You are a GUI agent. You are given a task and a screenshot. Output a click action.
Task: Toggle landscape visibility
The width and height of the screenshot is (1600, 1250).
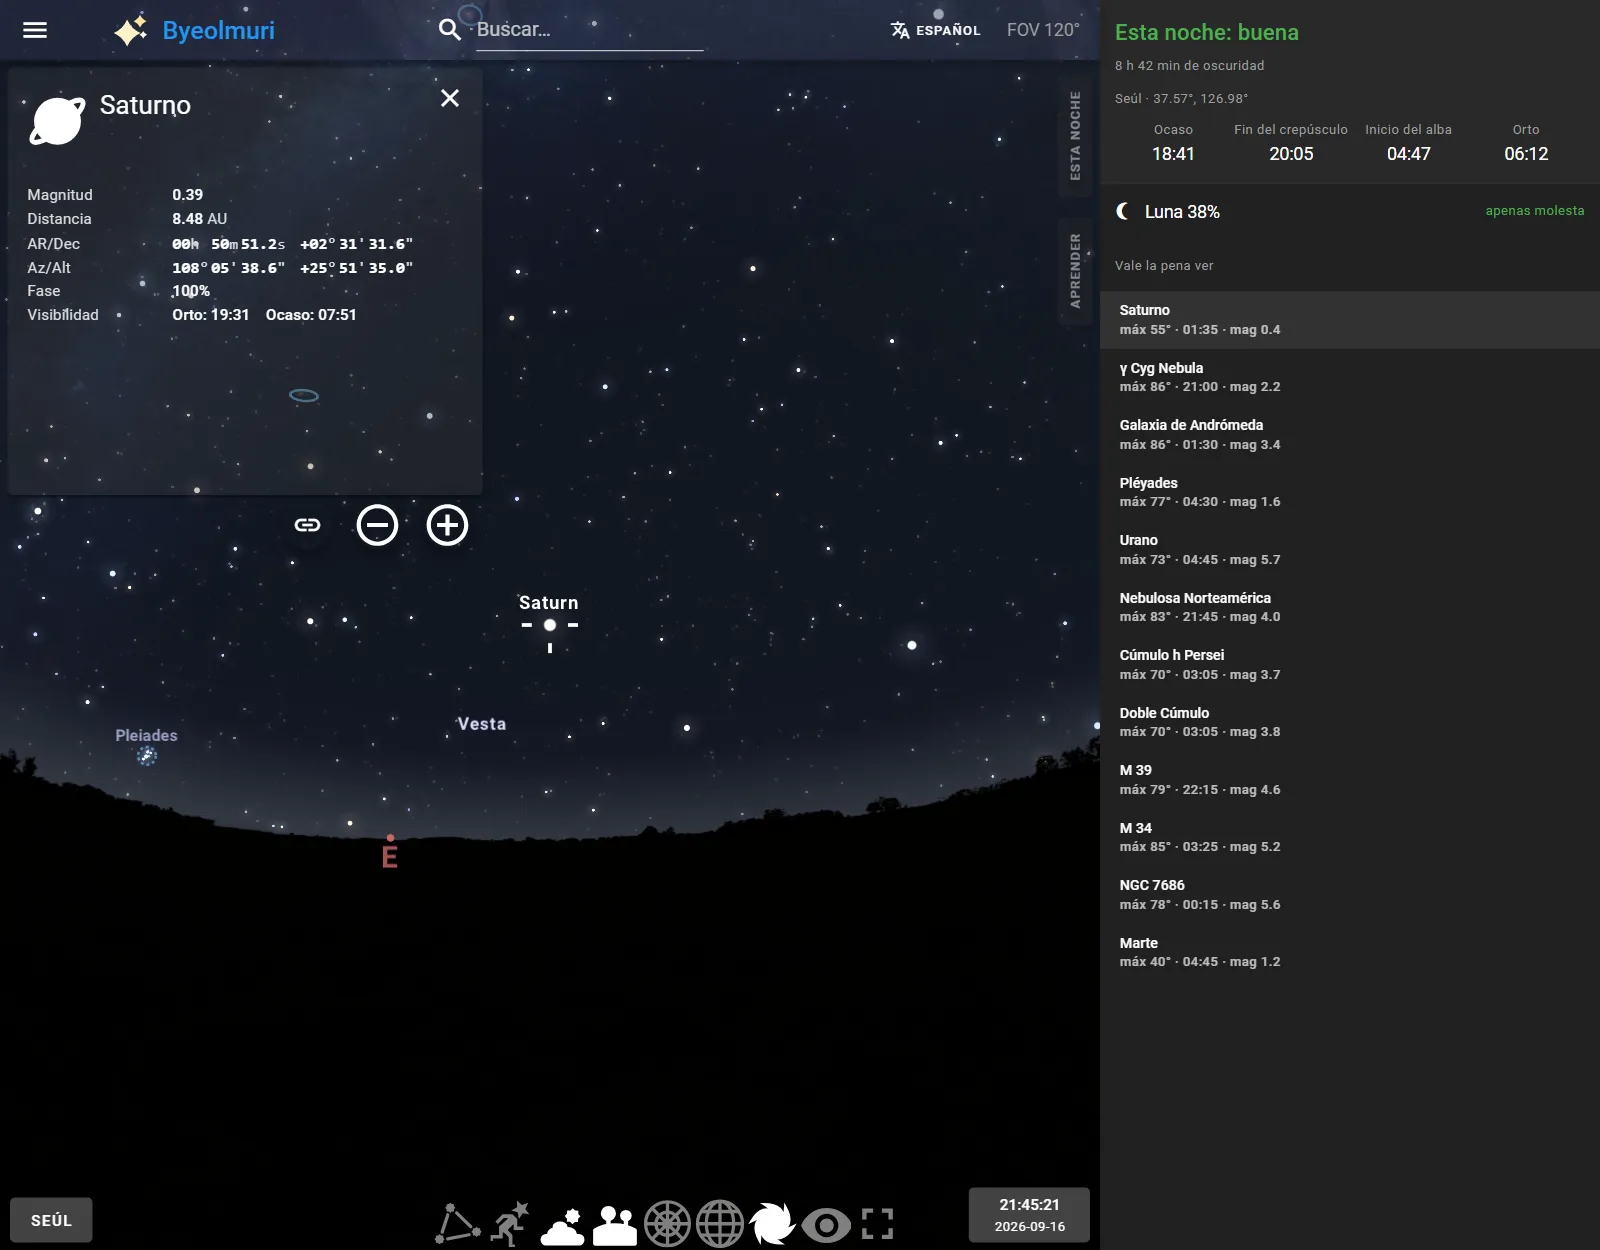615,1225
